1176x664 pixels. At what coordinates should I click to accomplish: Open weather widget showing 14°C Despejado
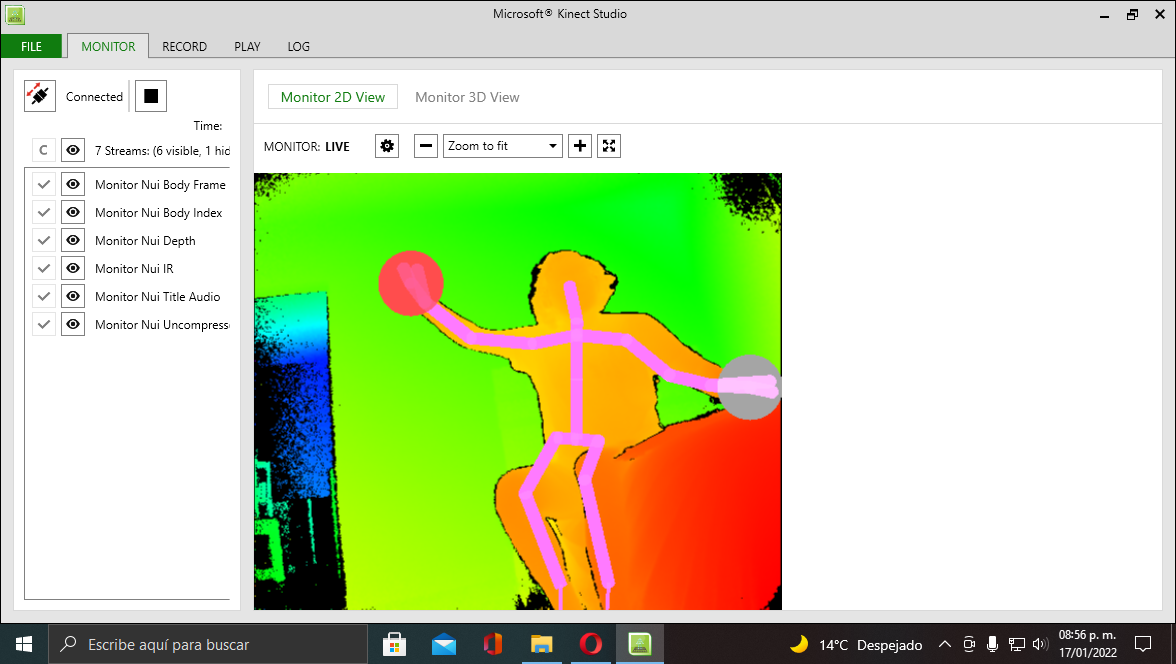(x=856, y=644)
